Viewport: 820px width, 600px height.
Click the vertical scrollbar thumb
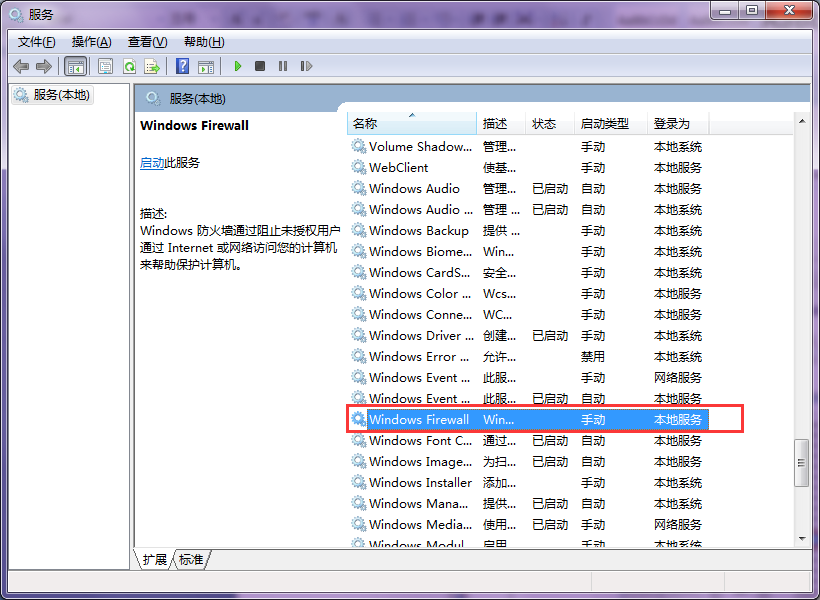802,463
